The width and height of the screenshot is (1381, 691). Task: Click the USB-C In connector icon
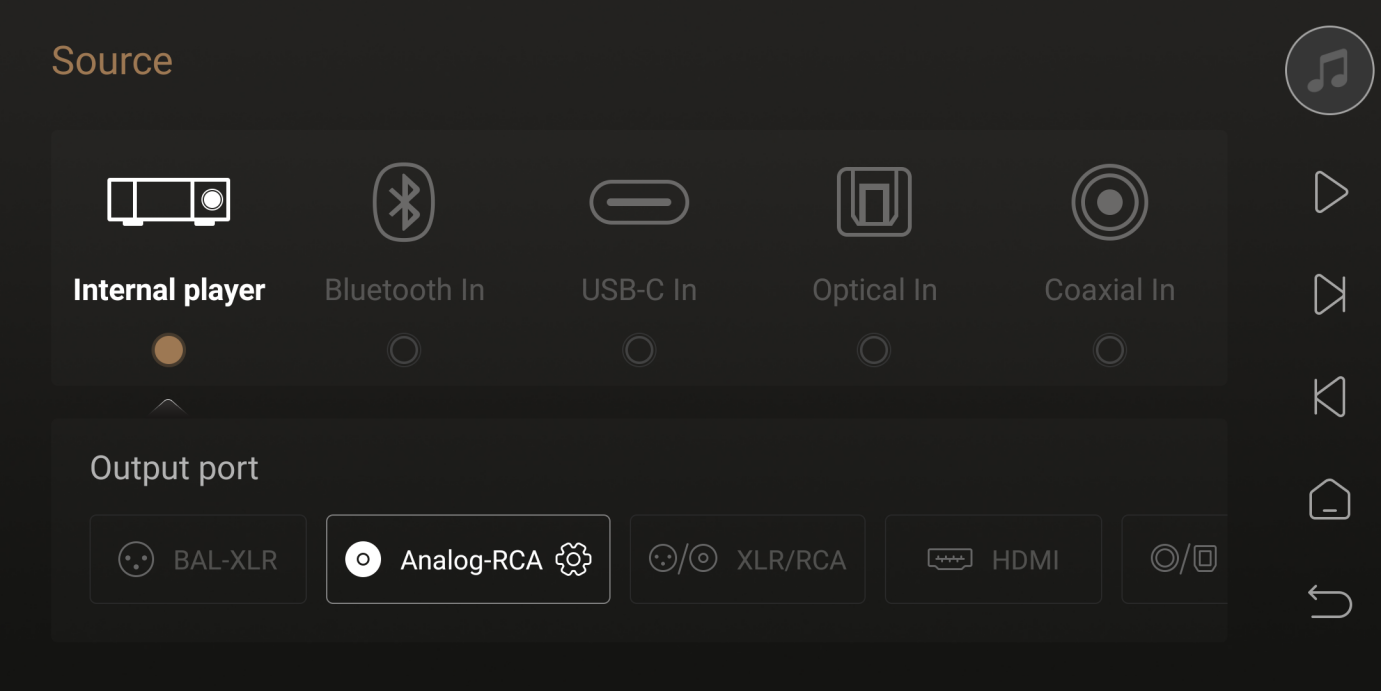[639, 202]
